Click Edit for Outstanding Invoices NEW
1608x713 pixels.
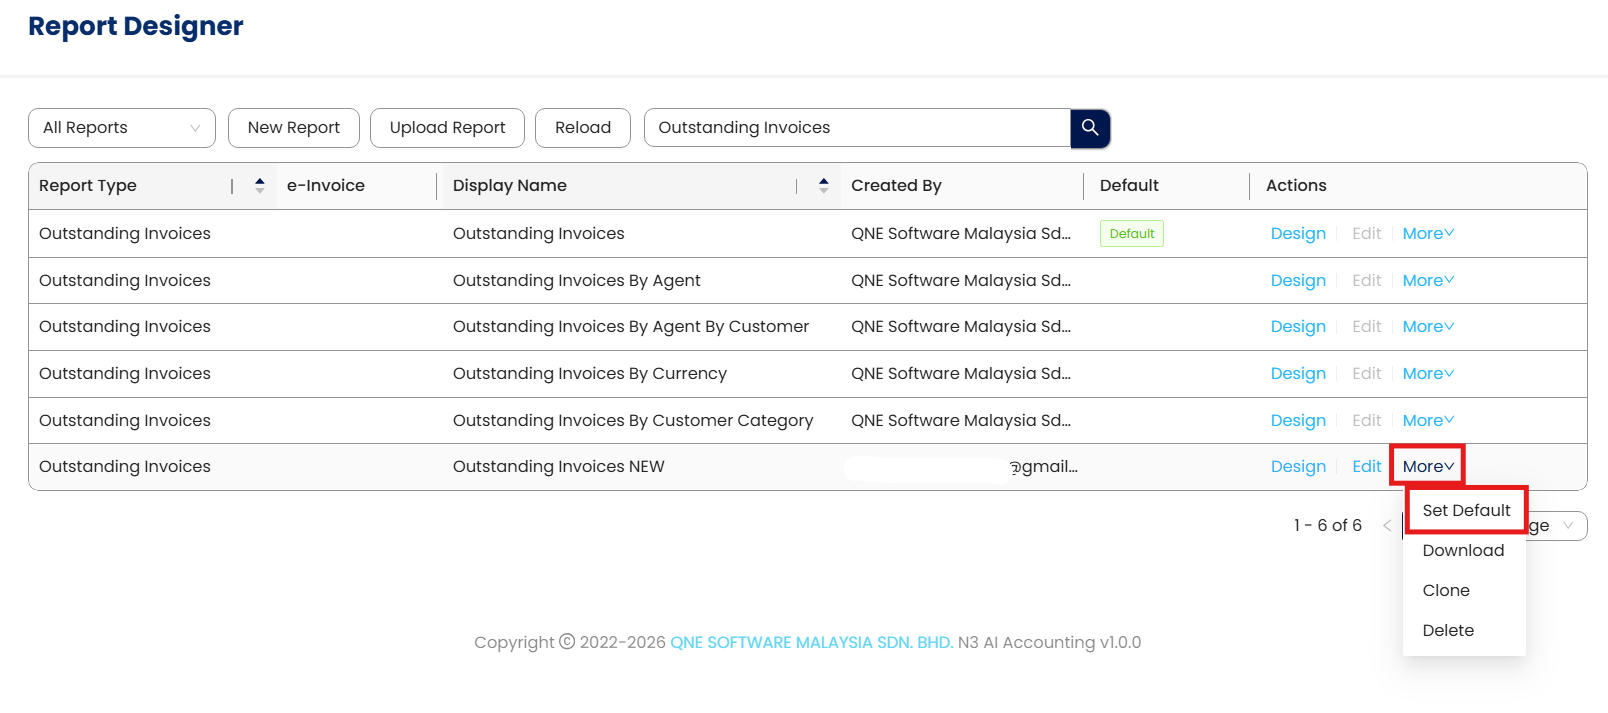pos(1366,467)
